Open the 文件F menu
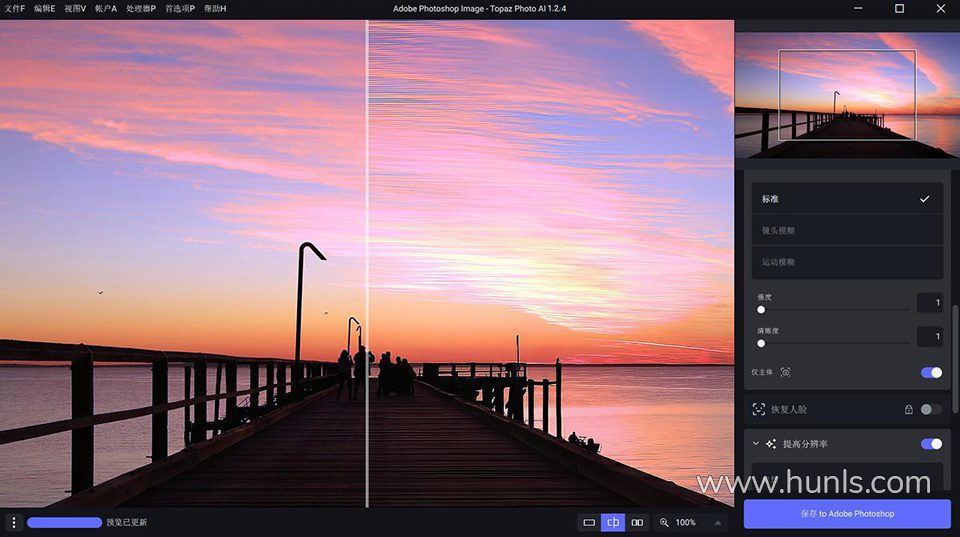 tap(14, 9)
